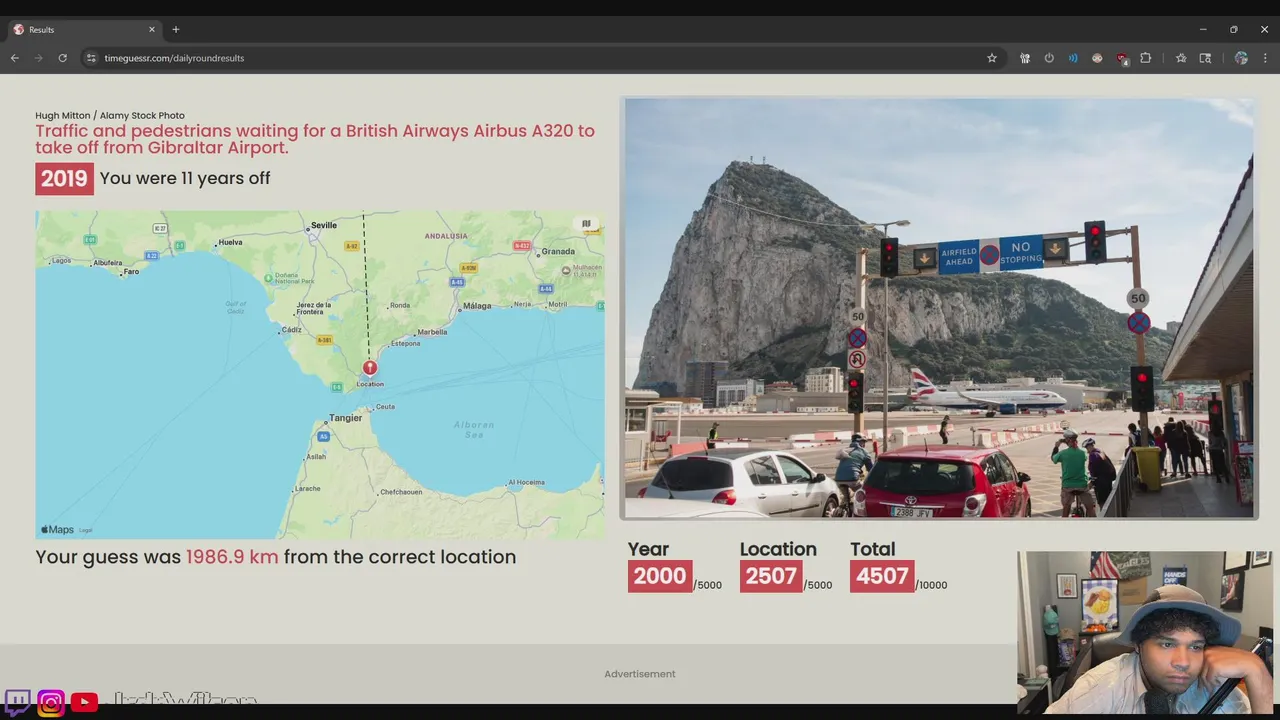The width and height of the screenshot is (1280, 720).
Task: Click the Total score 4507 badge
Action: coord(882,576)
